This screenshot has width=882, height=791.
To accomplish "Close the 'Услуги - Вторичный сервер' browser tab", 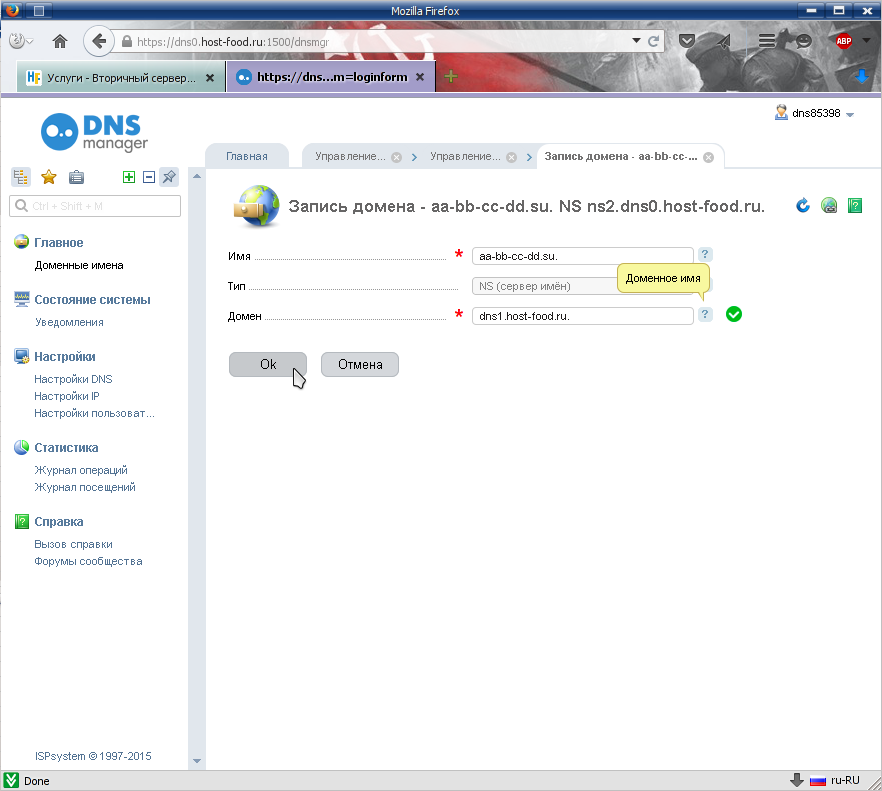I will 210,78.
